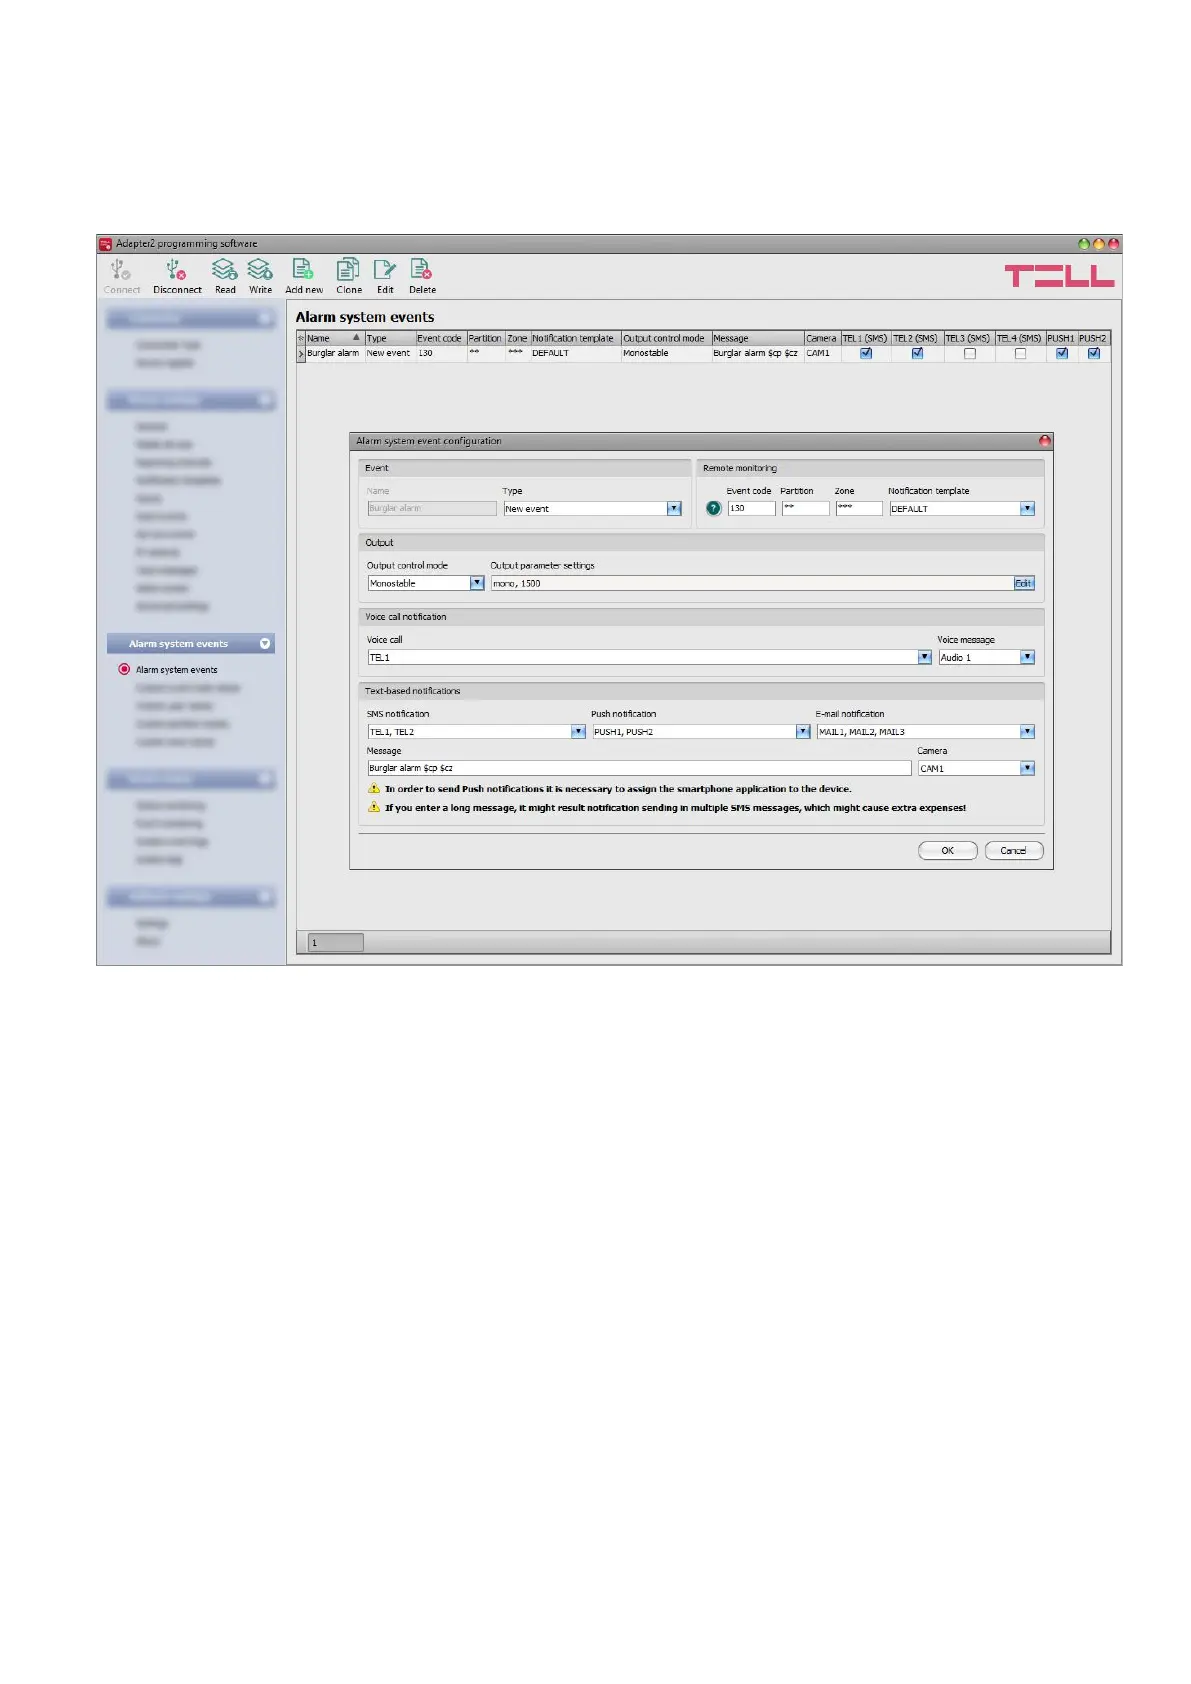The width and height of the screenshot is (1191, 1684).
Task: Click the Message column header
Action: (757, 338)
